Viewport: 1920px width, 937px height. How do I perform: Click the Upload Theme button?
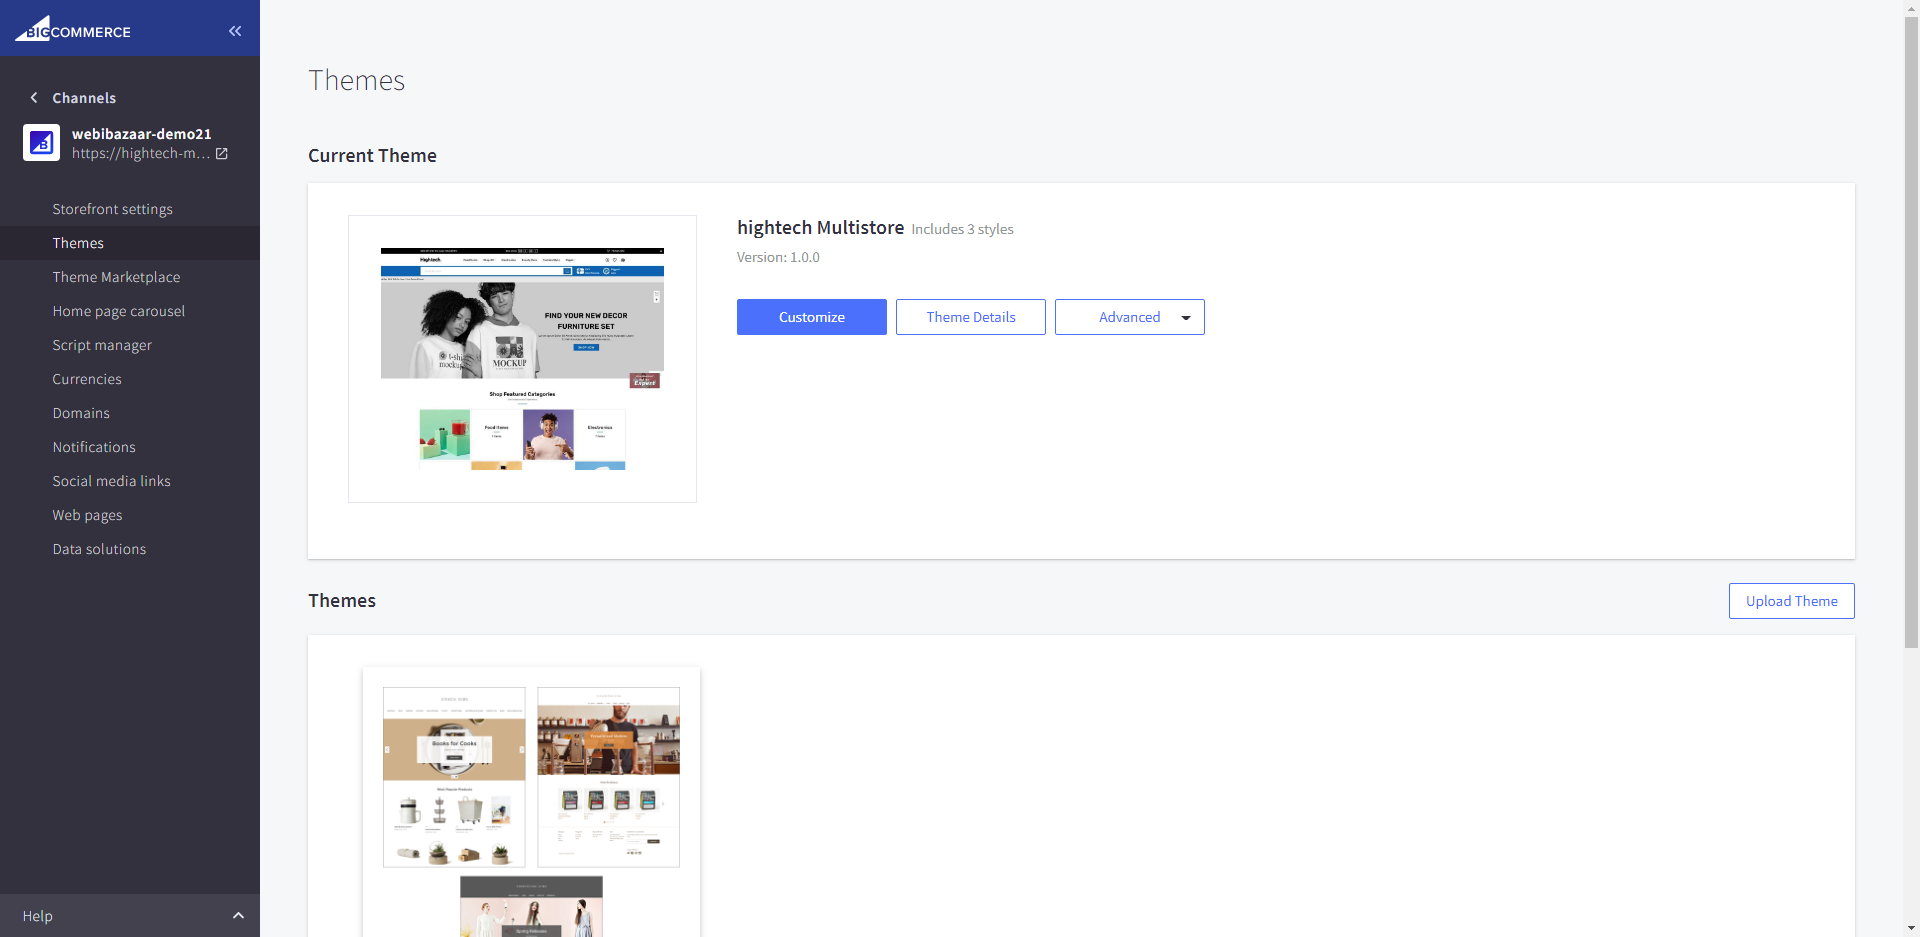pos(1791,601)
